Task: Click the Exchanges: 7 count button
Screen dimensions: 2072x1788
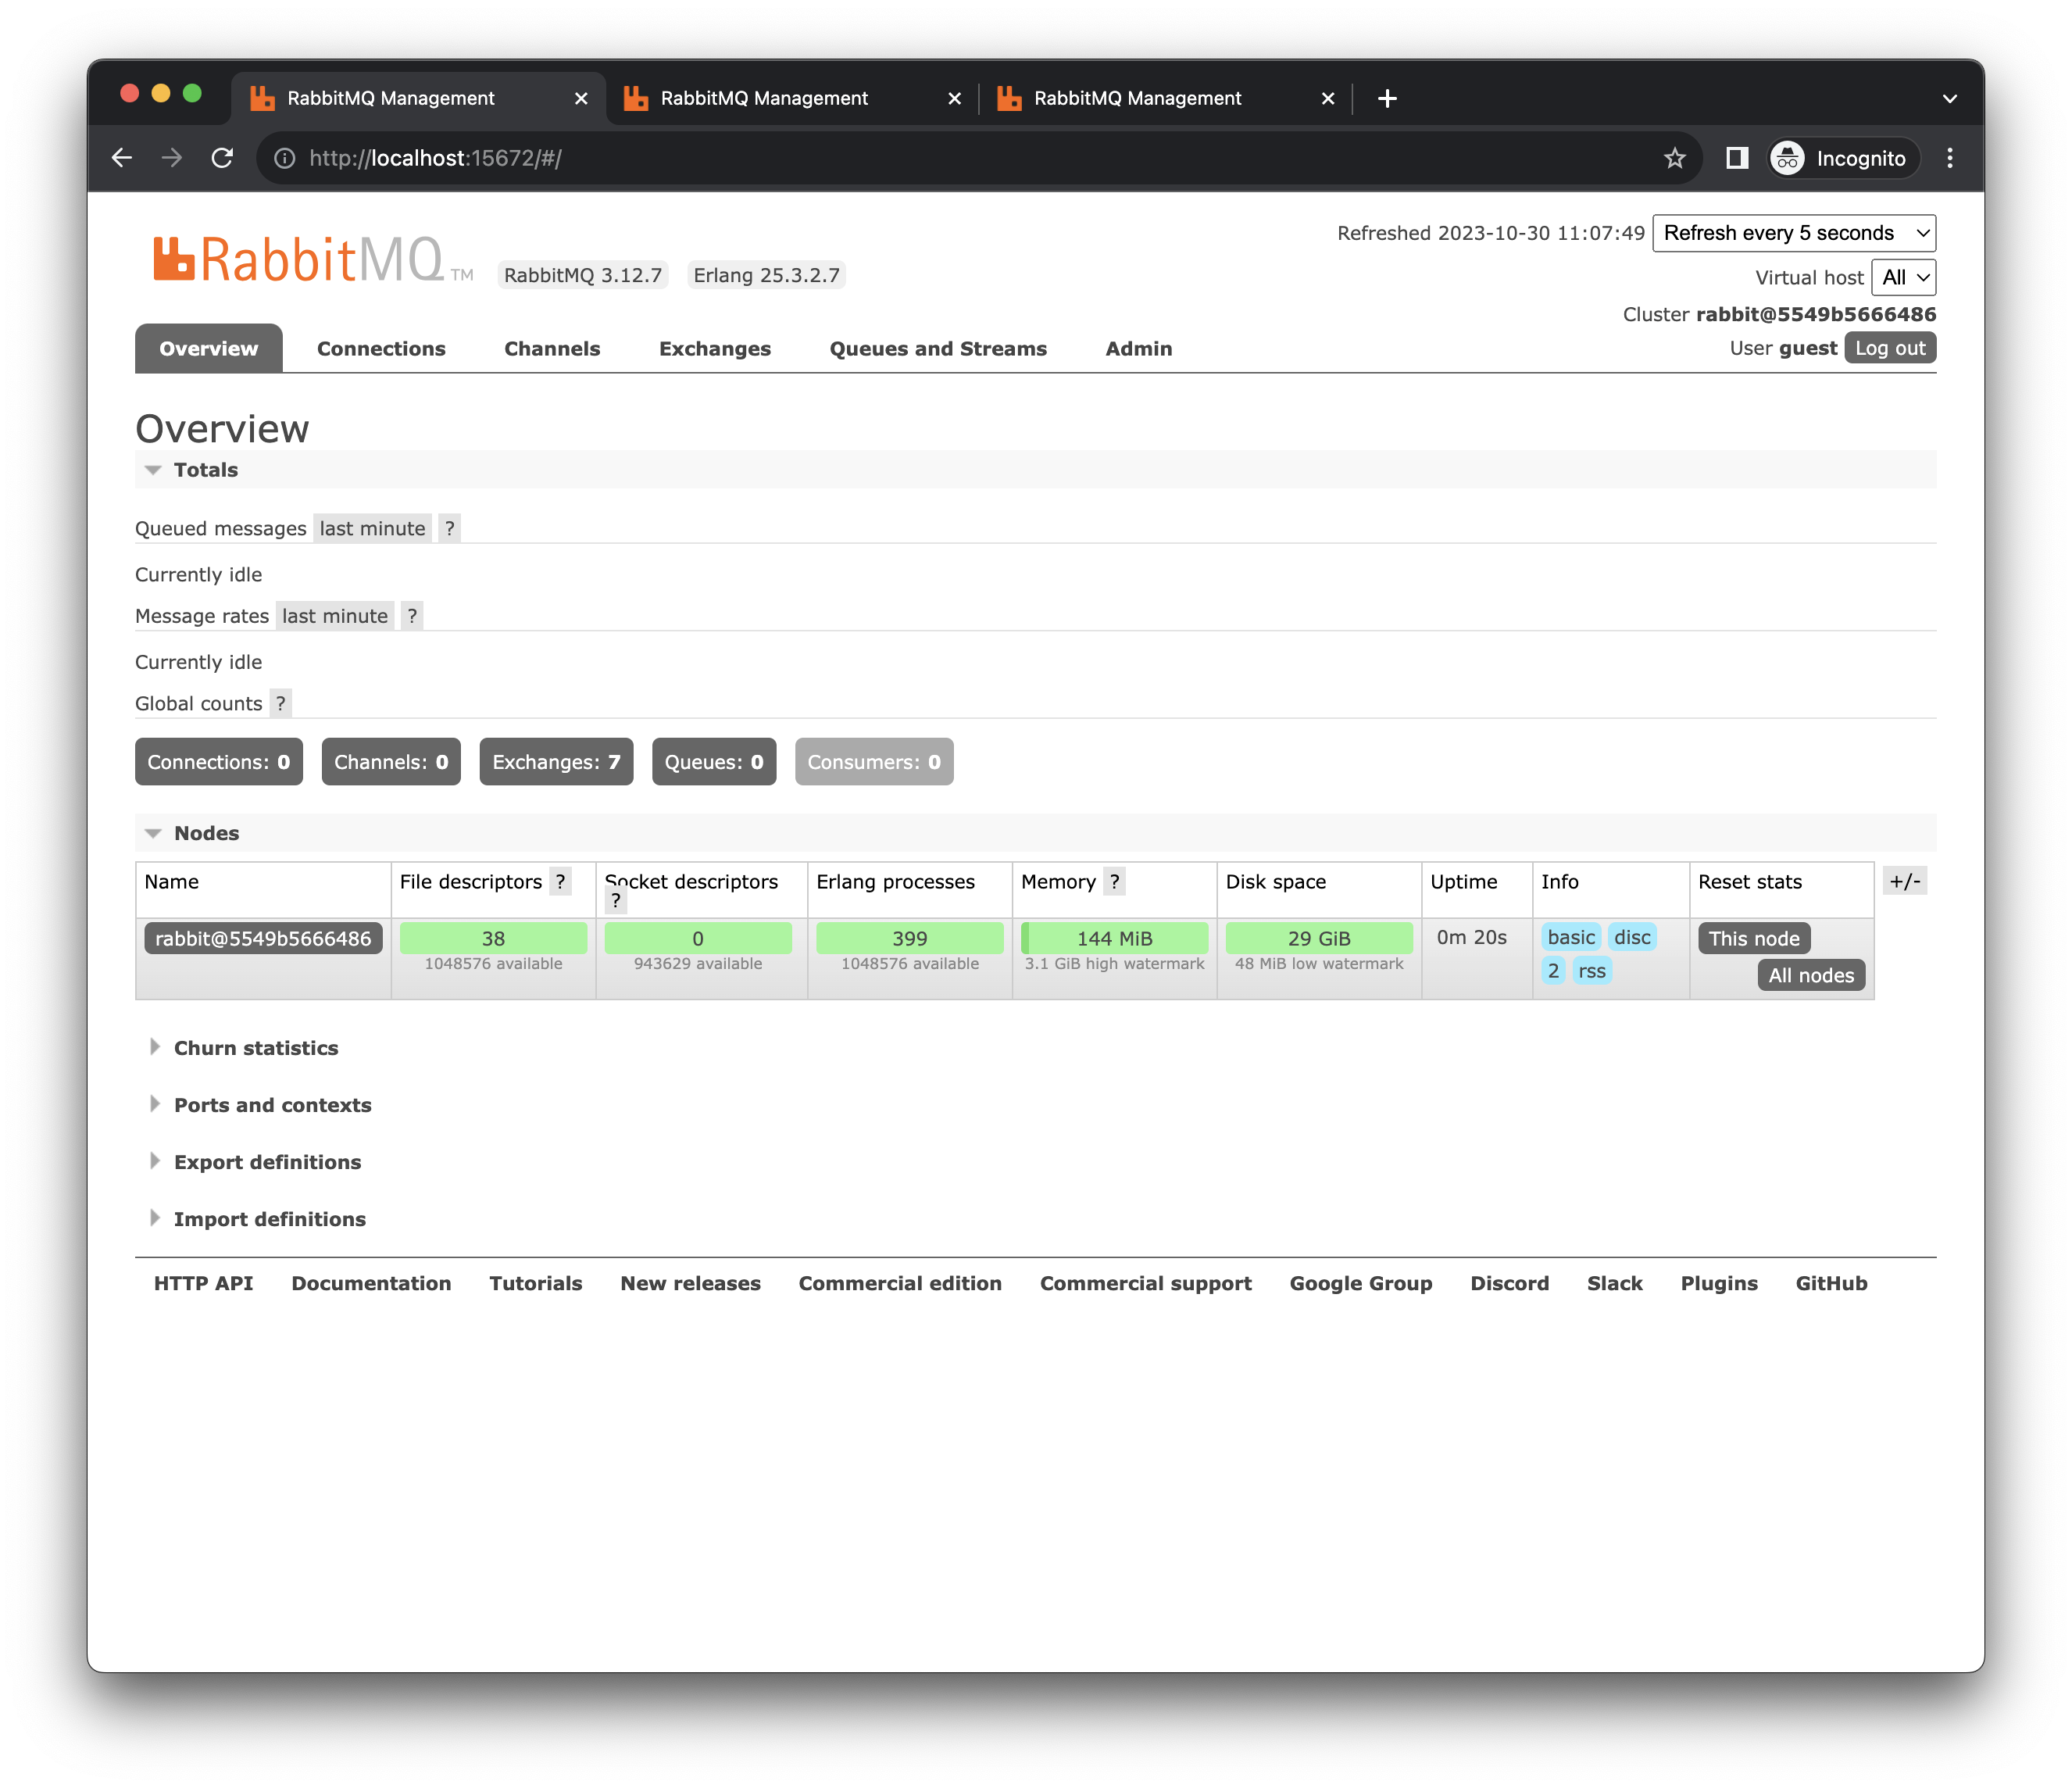Action: click(x=556, y=762)
